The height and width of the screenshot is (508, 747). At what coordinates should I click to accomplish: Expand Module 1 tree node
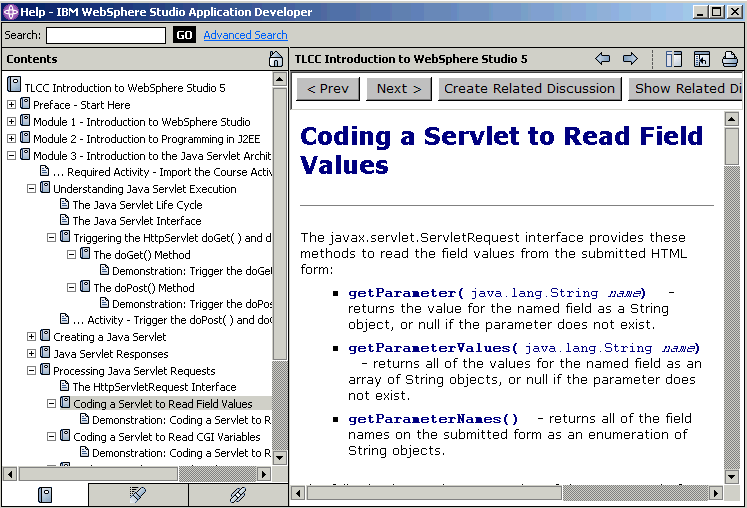coord(11,122)
